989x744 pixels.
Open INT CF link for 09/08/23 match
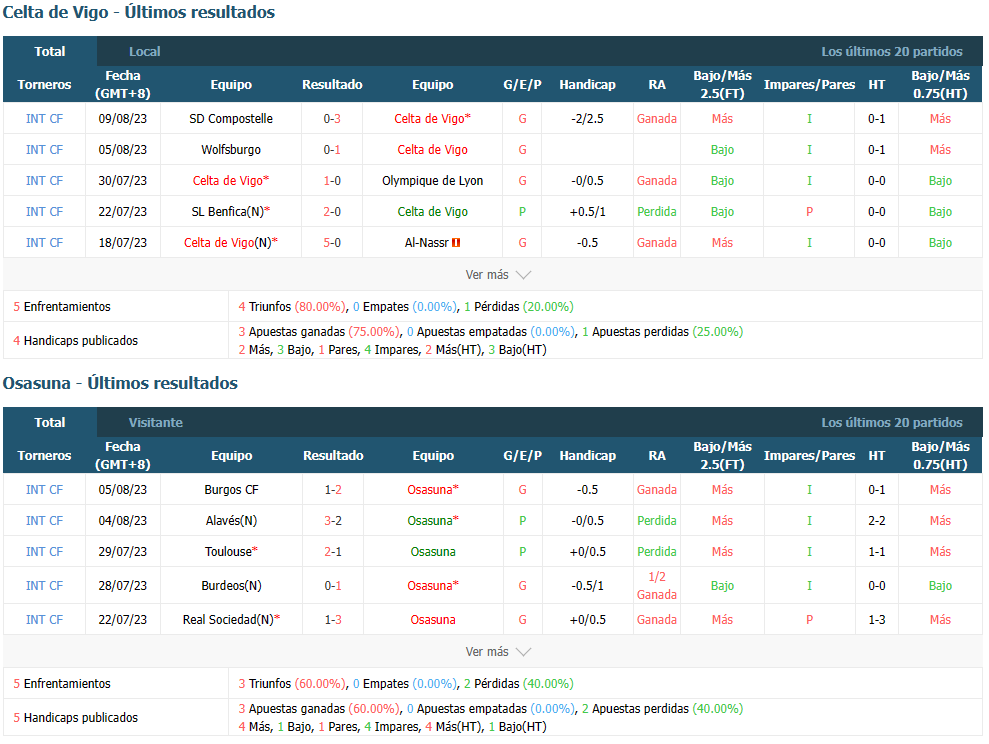pyautogui.click(x=44, y=119)
